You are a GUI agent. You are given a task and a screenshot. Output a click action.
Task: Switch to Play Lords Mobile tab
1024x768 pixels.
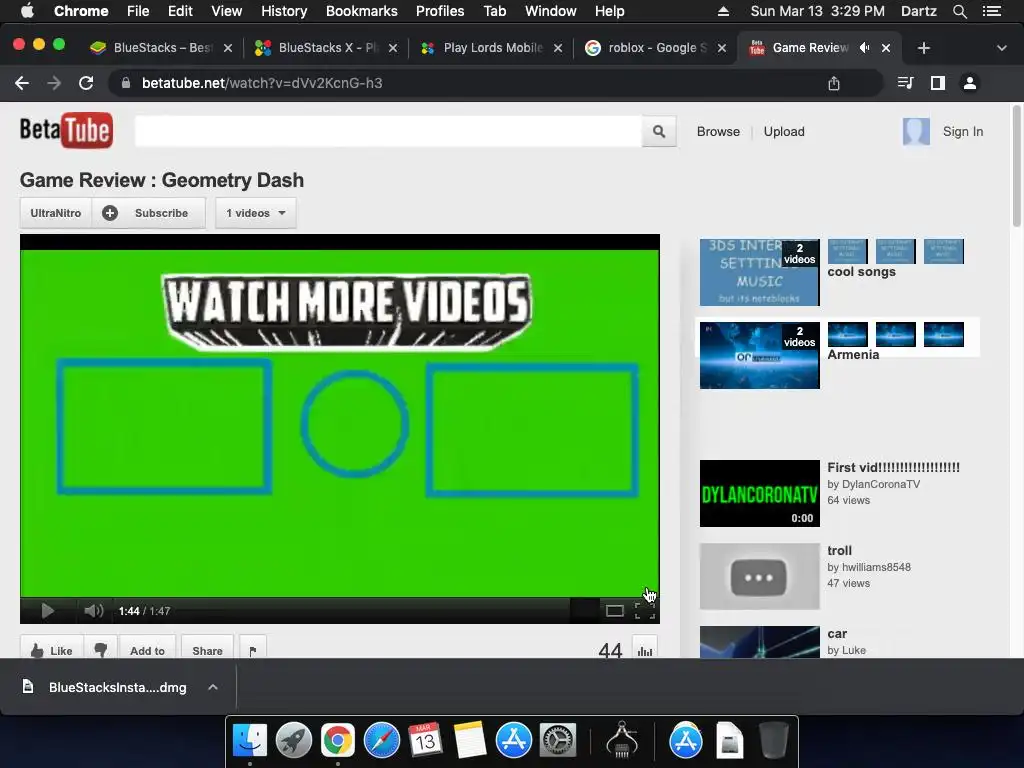coord(490,48)
